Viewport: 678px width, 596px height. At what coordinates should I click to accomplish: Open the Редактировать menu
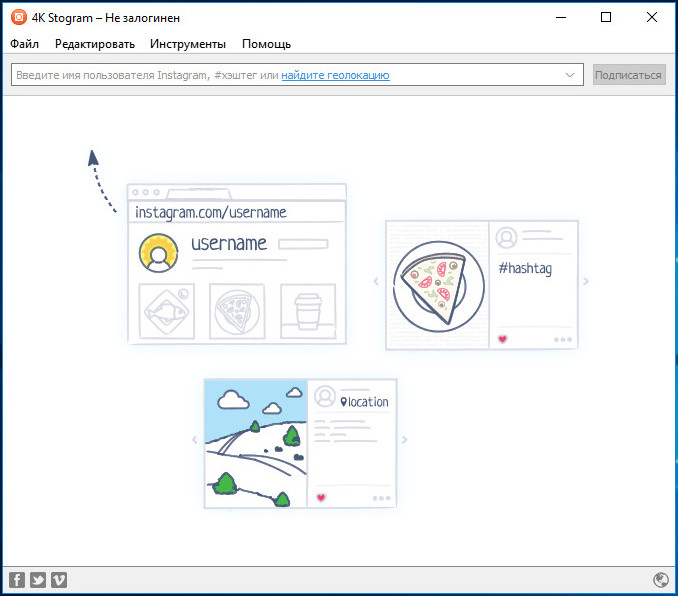tap(95, 44)
